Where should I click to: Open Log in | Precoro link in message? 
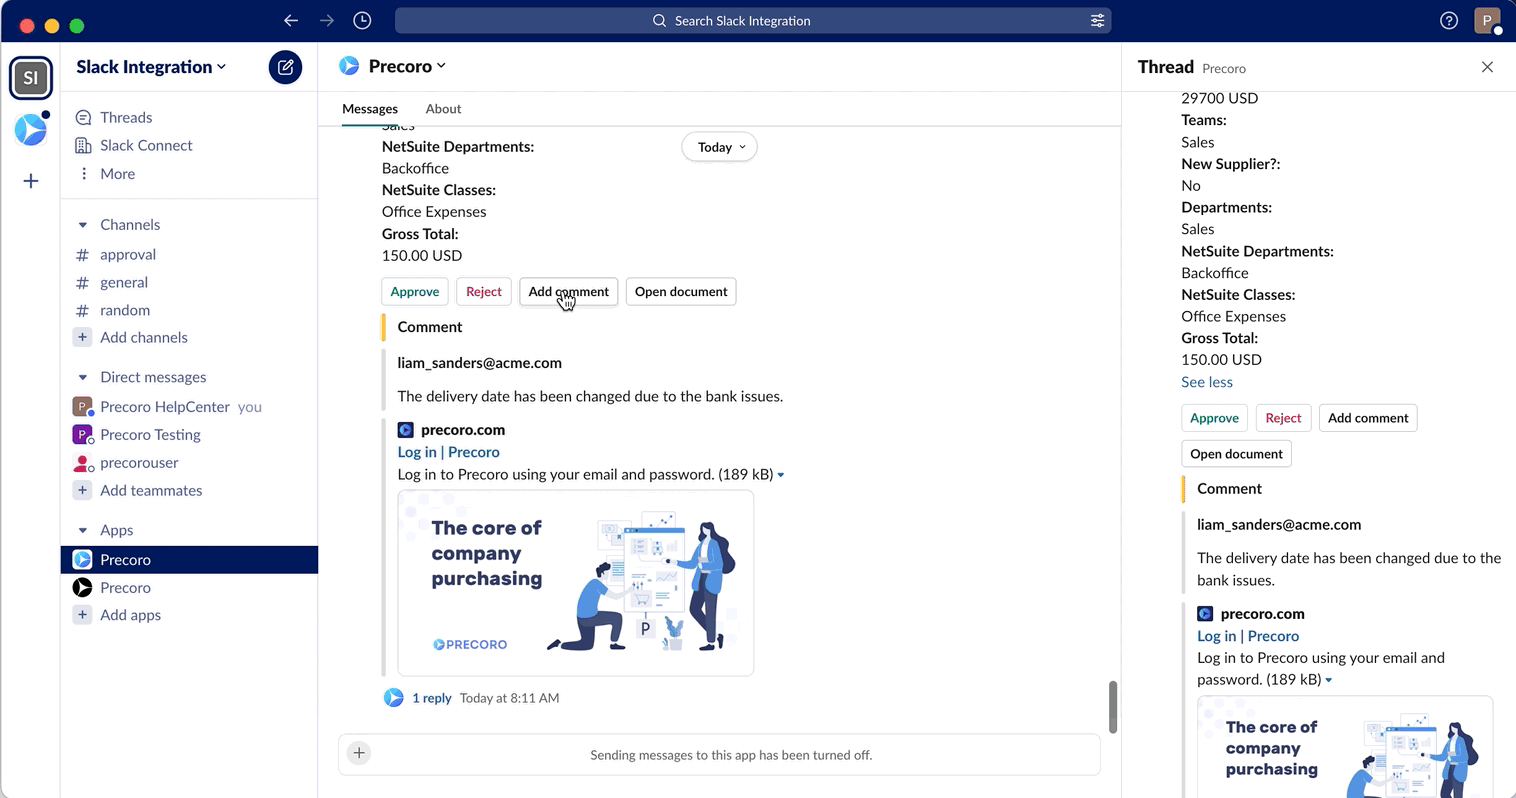click(x=448, y=452)
